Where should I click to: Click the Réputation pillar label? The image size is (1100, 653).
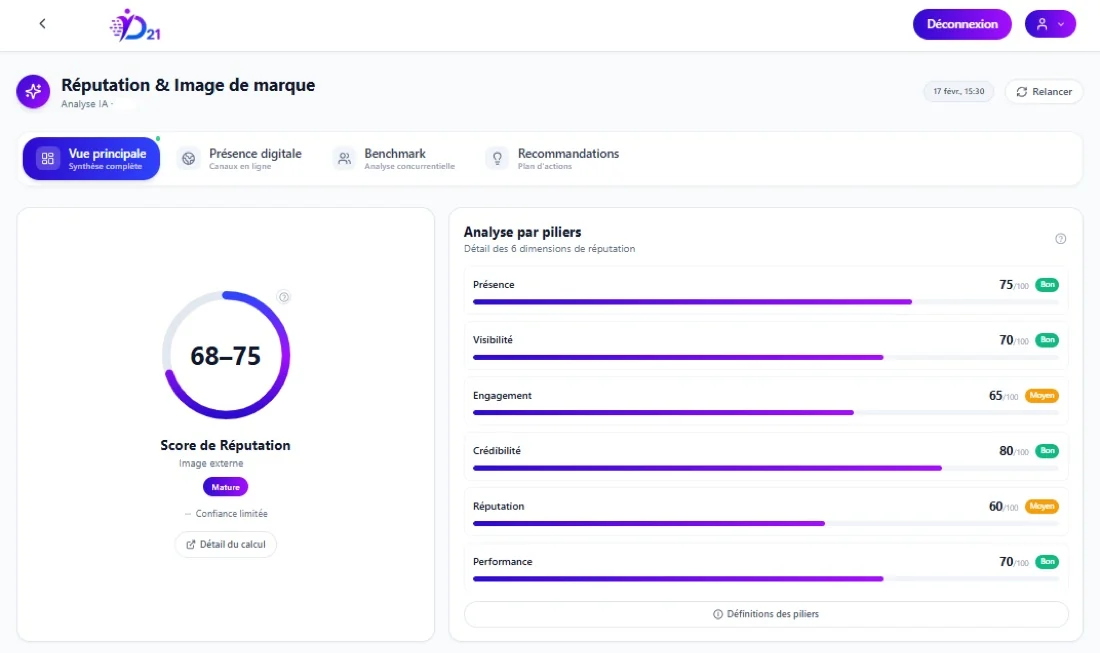click(x=498, y=506)
